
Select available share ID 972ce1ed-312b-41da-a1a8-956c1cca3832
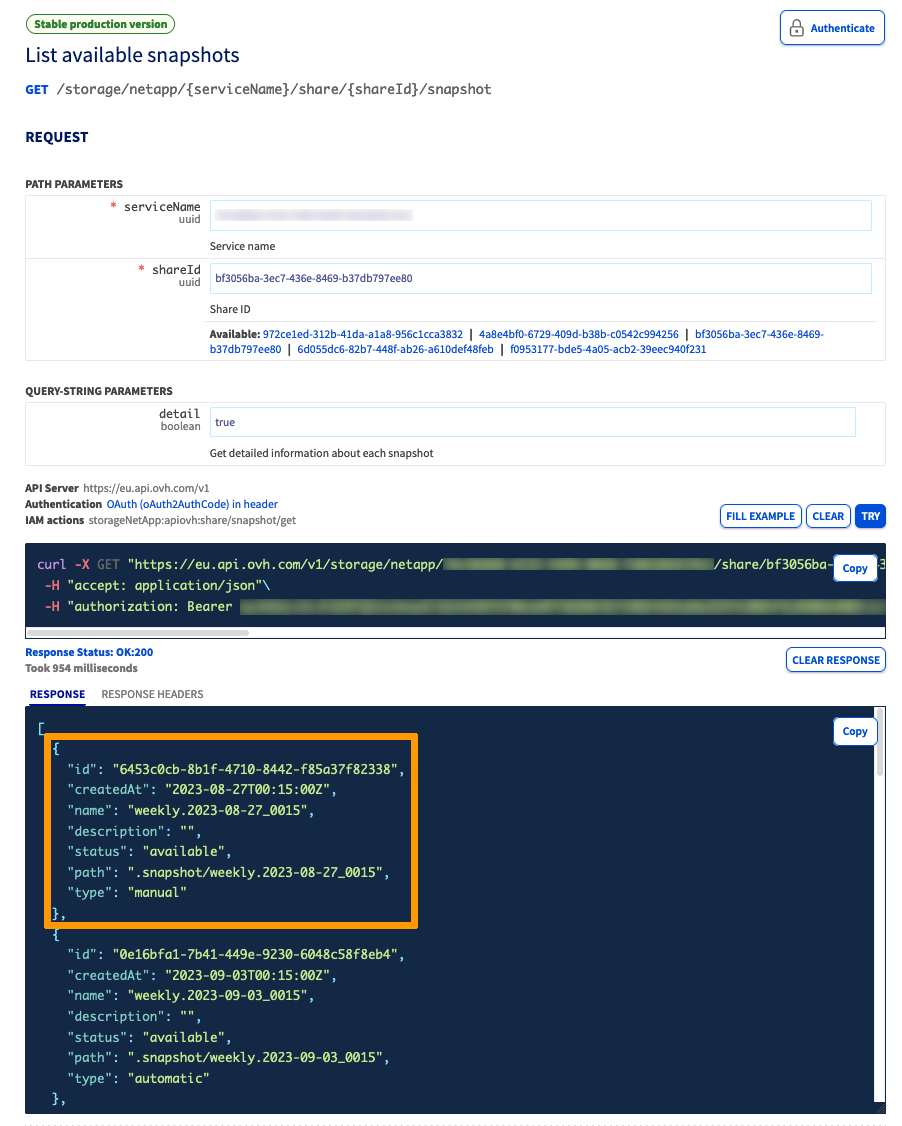click(x=362, y=334)
